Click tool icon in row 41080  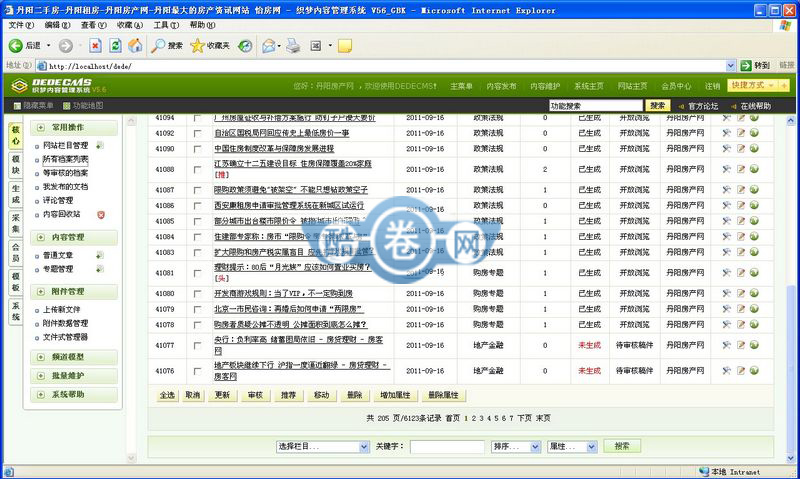pyautogui.click(x=727, y=293)
